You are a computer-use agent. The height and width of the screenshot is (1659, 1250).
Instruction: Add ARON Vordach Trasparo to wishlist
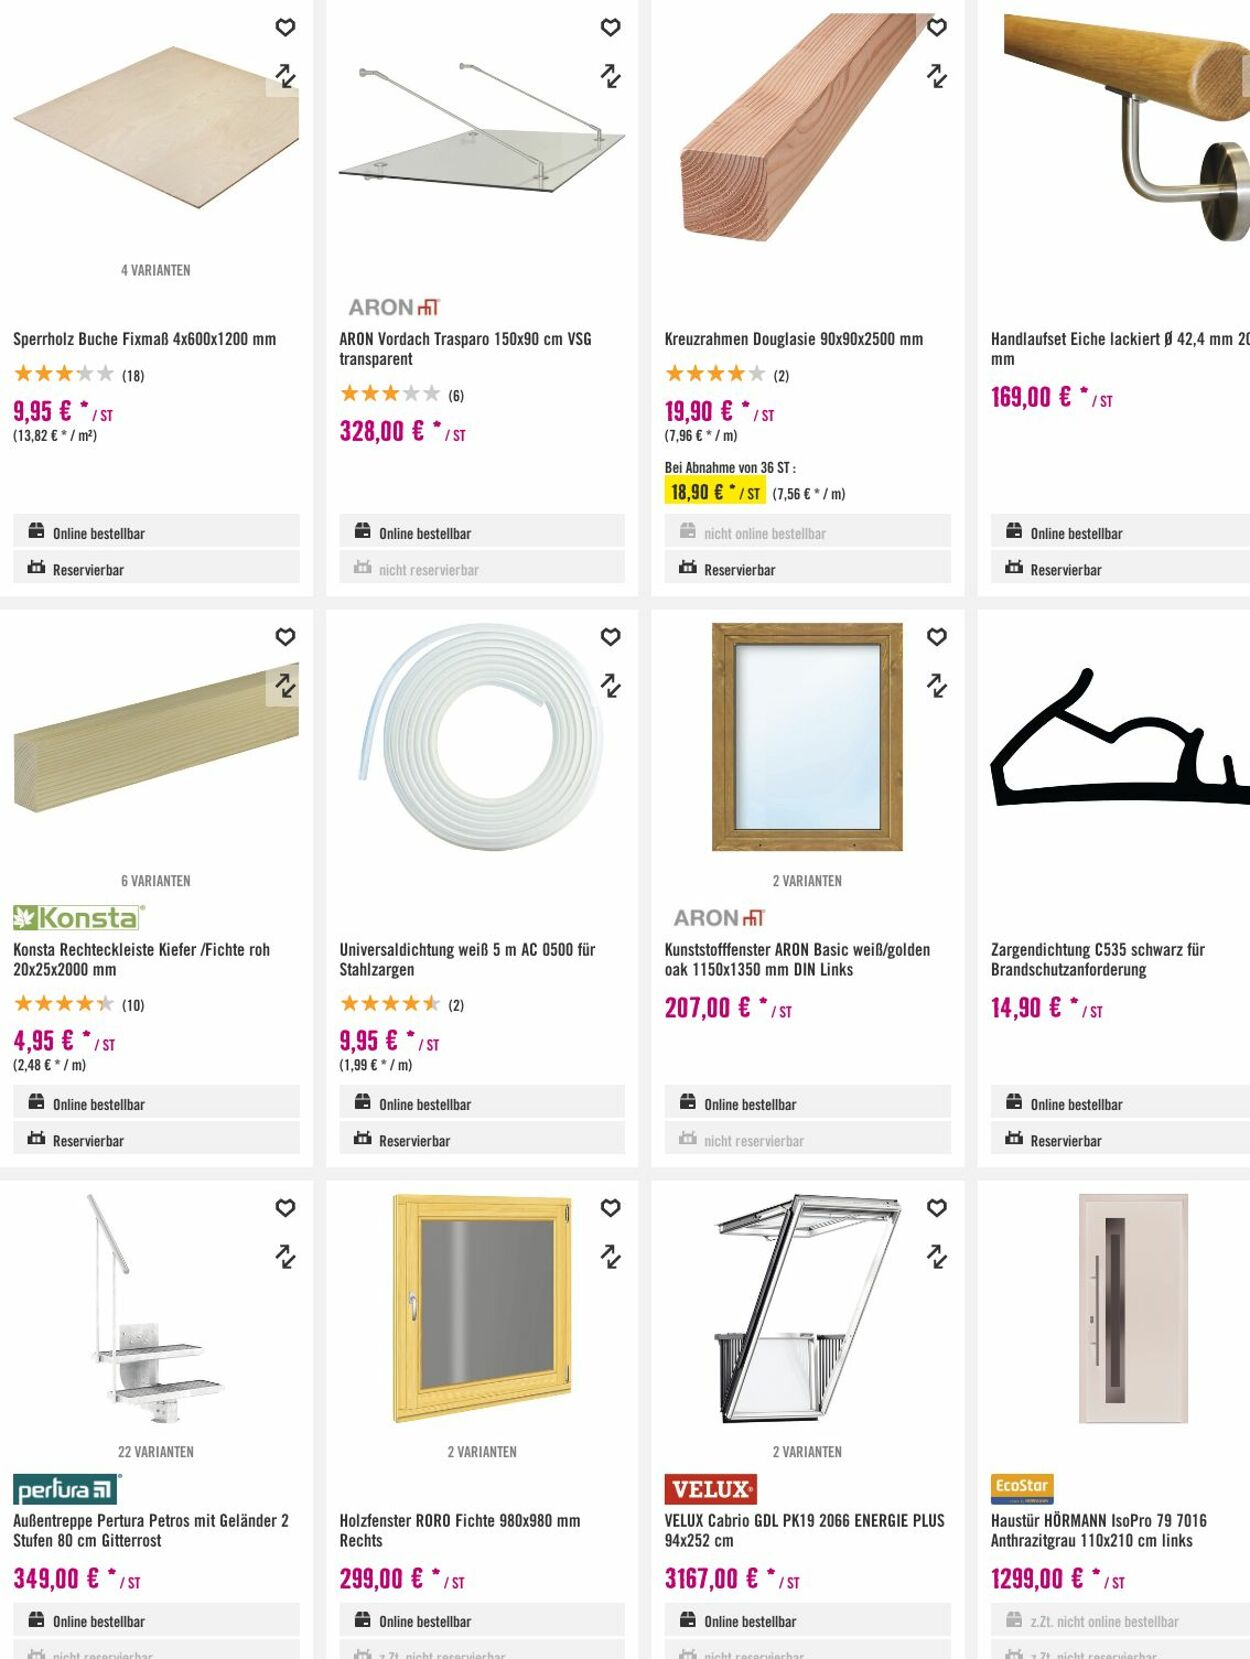610,28
